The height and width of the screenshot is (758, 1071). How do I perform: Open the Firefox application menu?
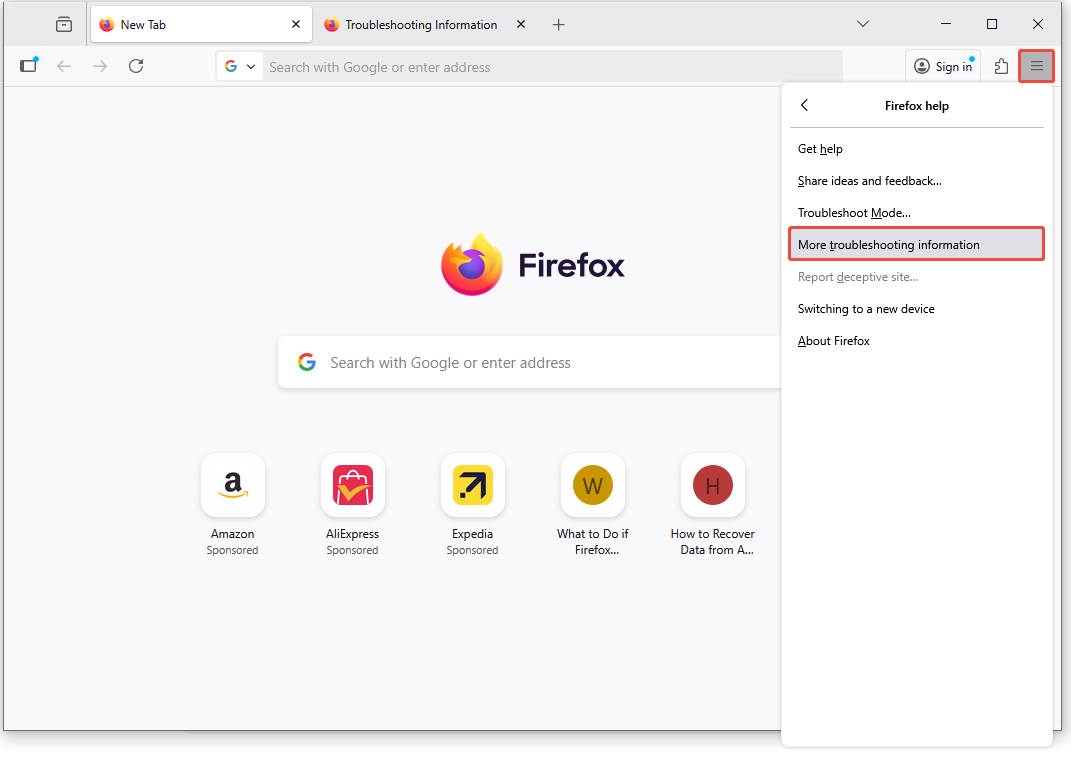point(1036,65)
